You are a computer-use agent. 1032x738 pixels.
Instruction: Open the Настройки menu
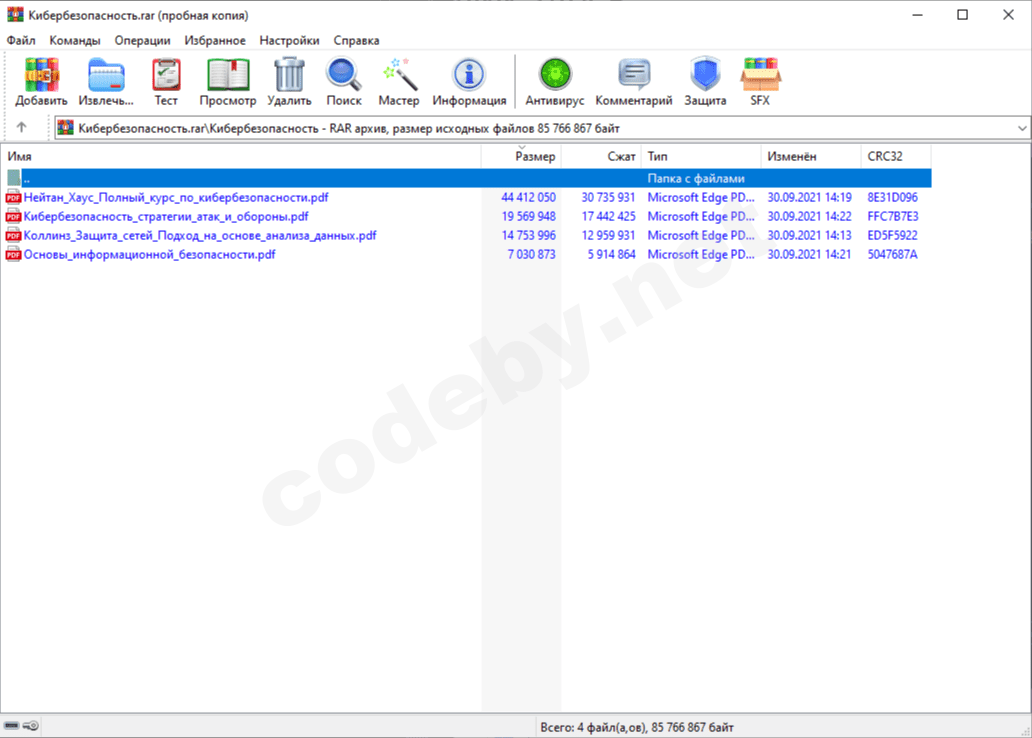coord(289,40)
